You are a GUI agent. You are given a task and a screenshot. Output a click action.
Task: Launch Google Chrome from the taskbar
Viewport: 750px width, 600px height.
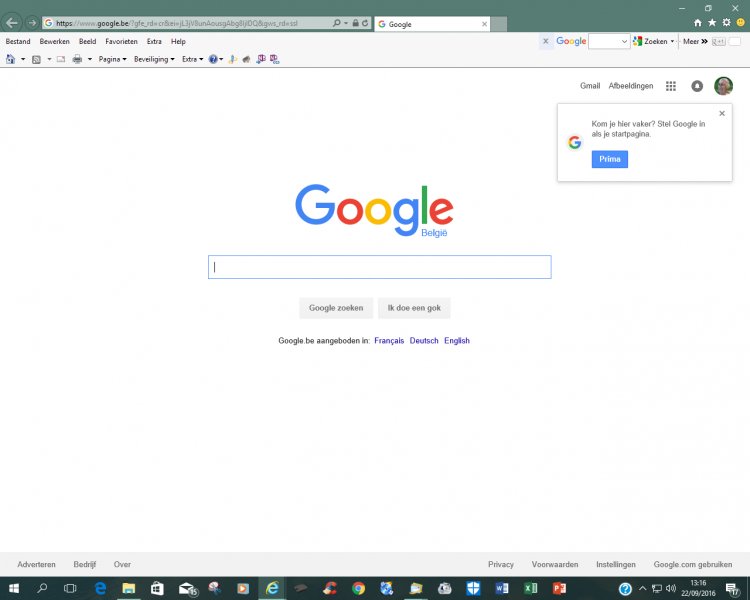click(358, 589)
